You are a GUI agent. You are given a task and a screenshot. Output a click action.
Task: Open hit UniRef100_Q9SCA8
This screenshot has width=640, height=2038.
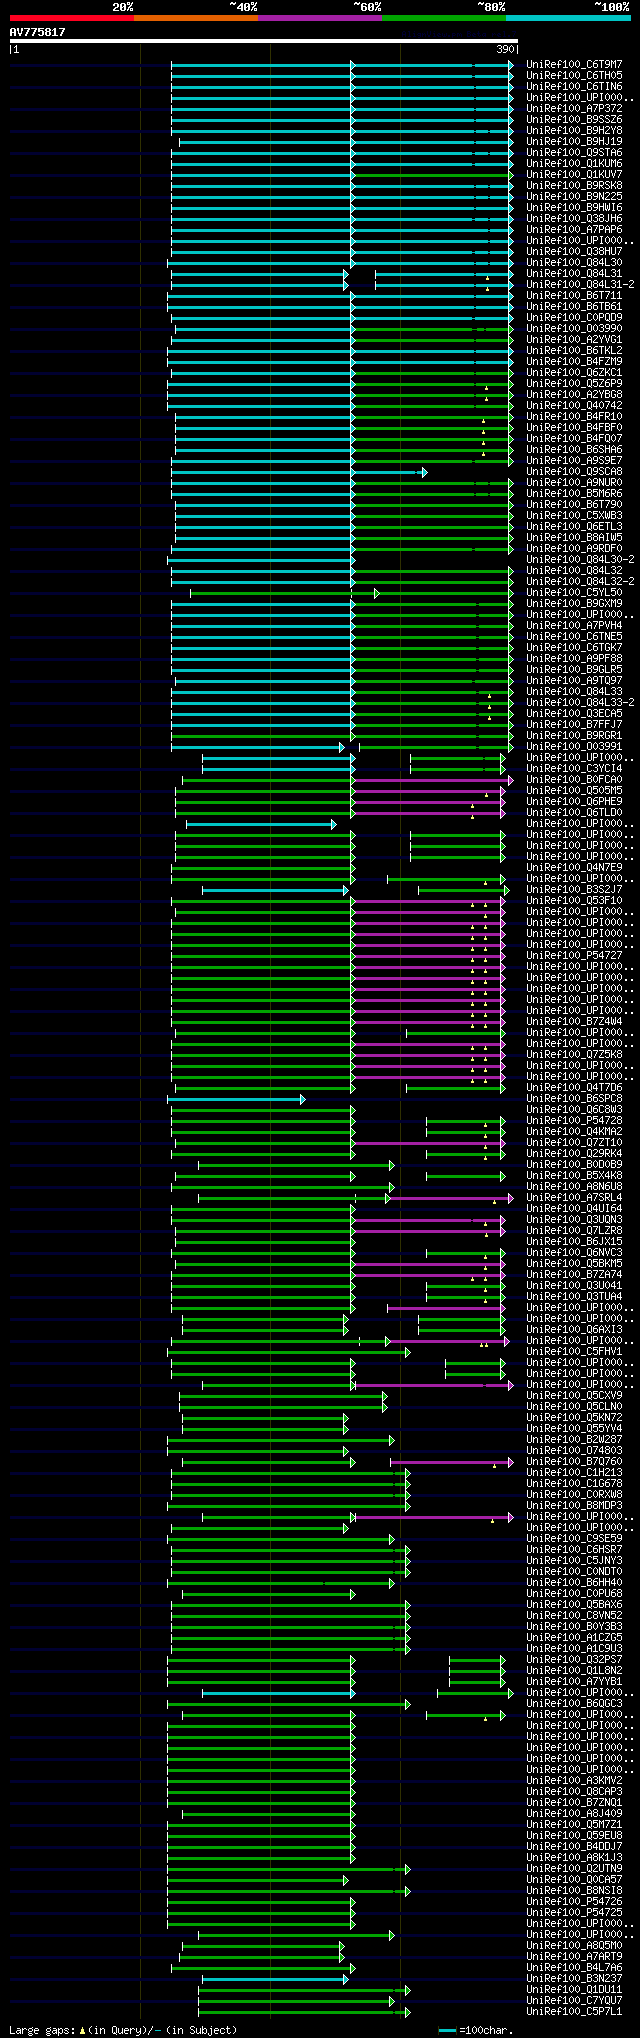[574, 471]
